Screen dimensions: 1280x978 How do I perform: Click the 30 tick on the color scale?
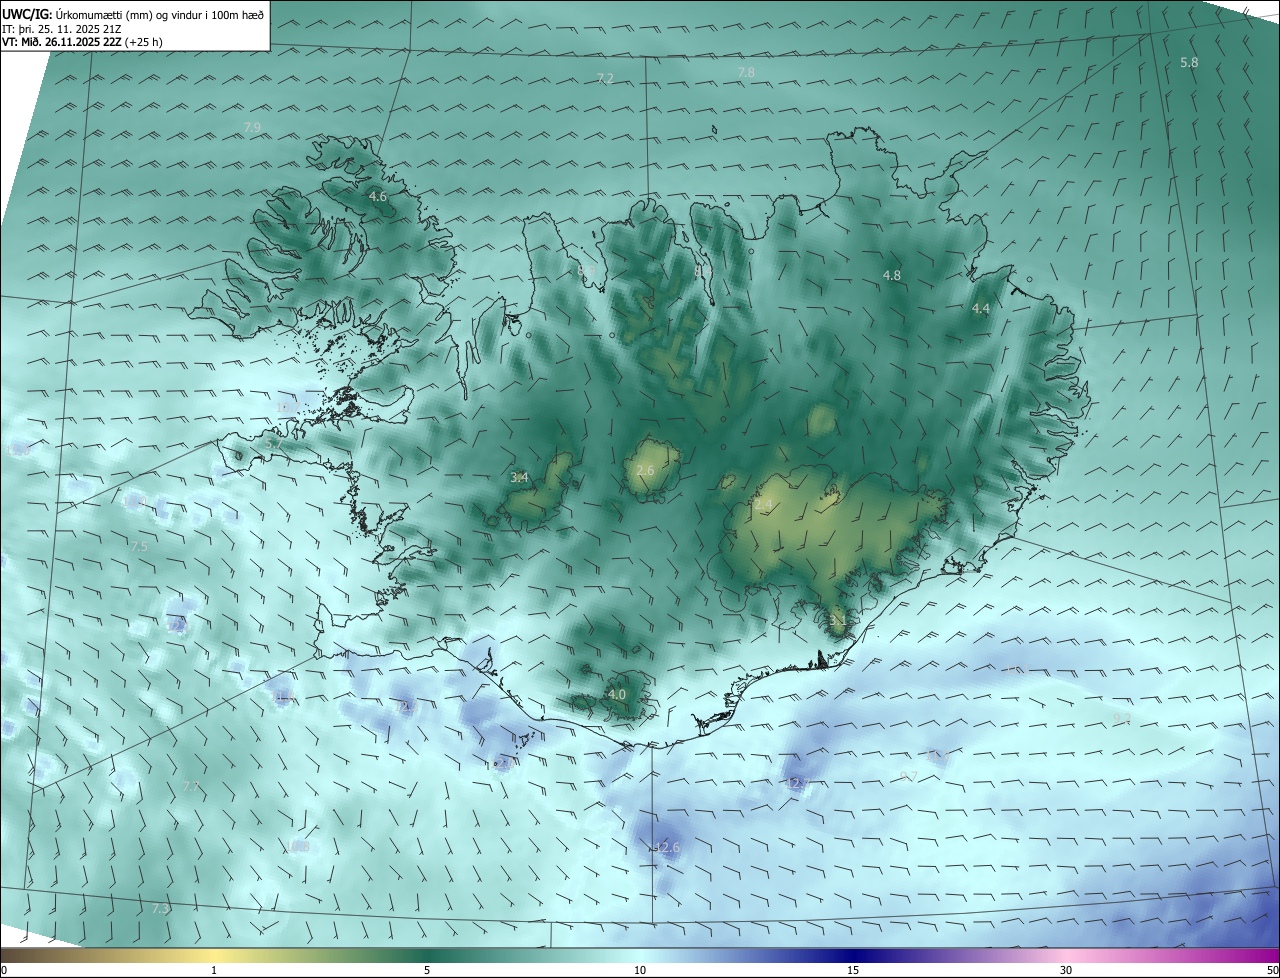pos(1066,970)
